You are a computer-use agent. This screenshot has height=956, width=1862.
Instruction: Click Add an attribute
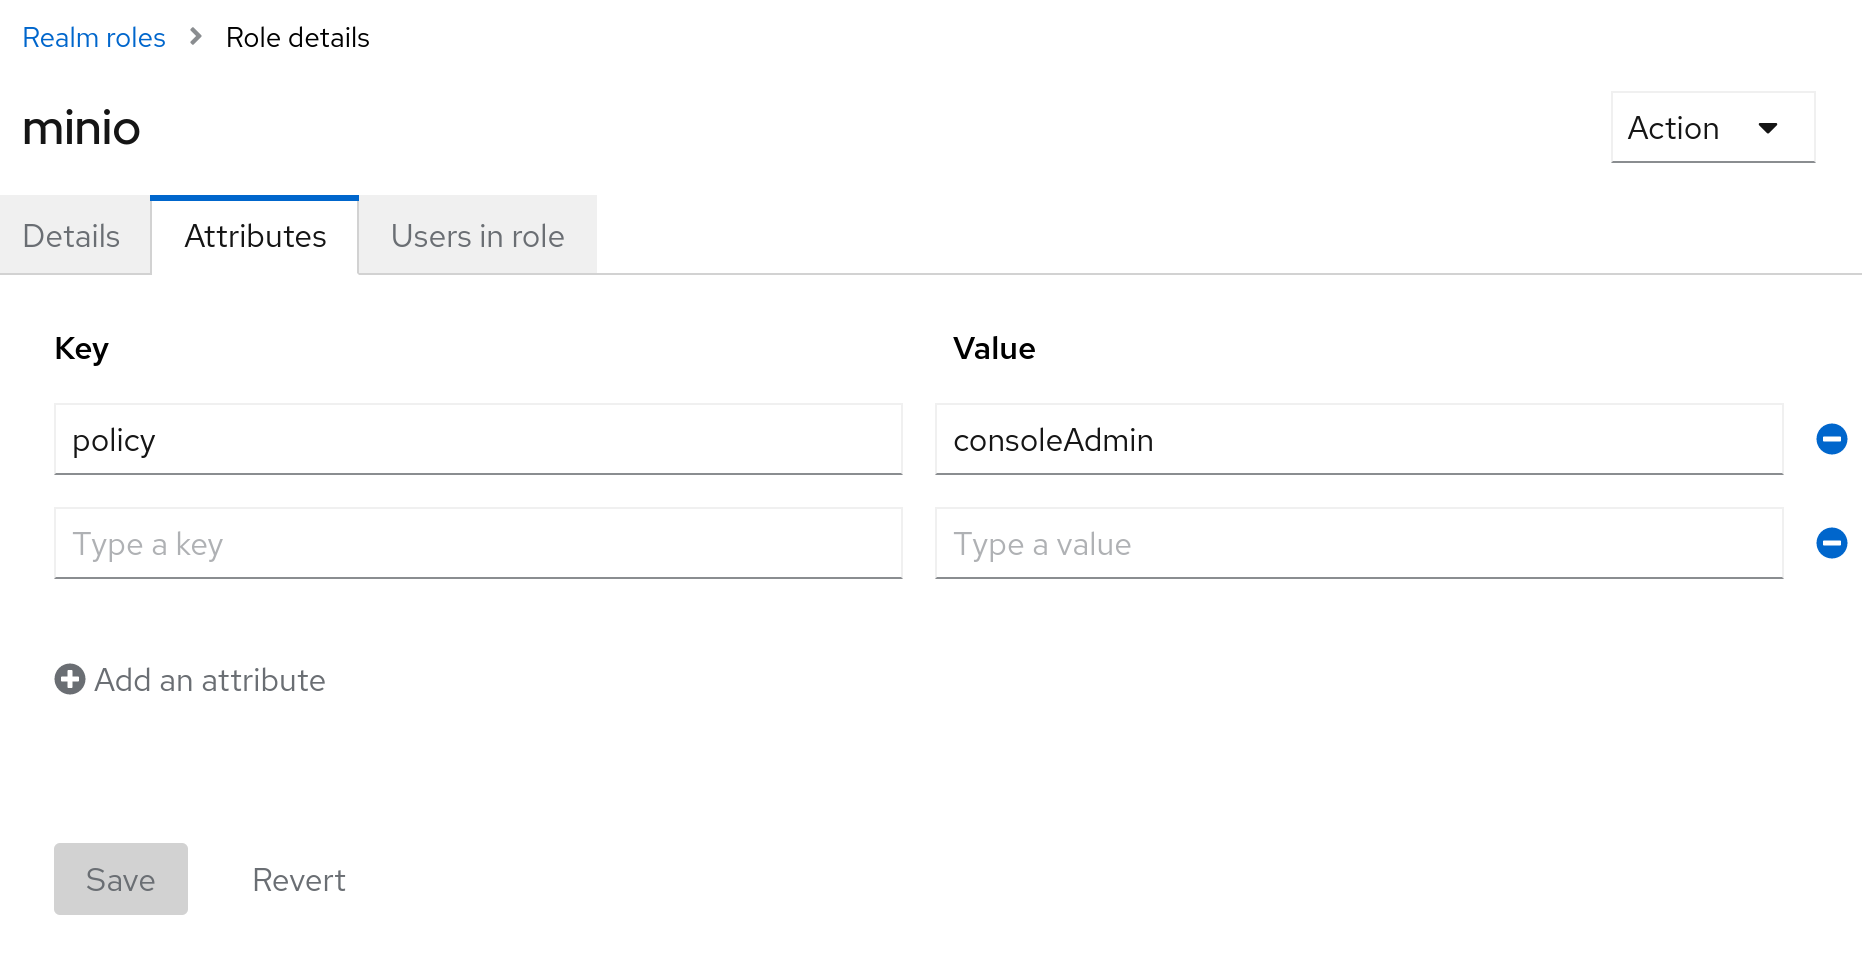189,679
